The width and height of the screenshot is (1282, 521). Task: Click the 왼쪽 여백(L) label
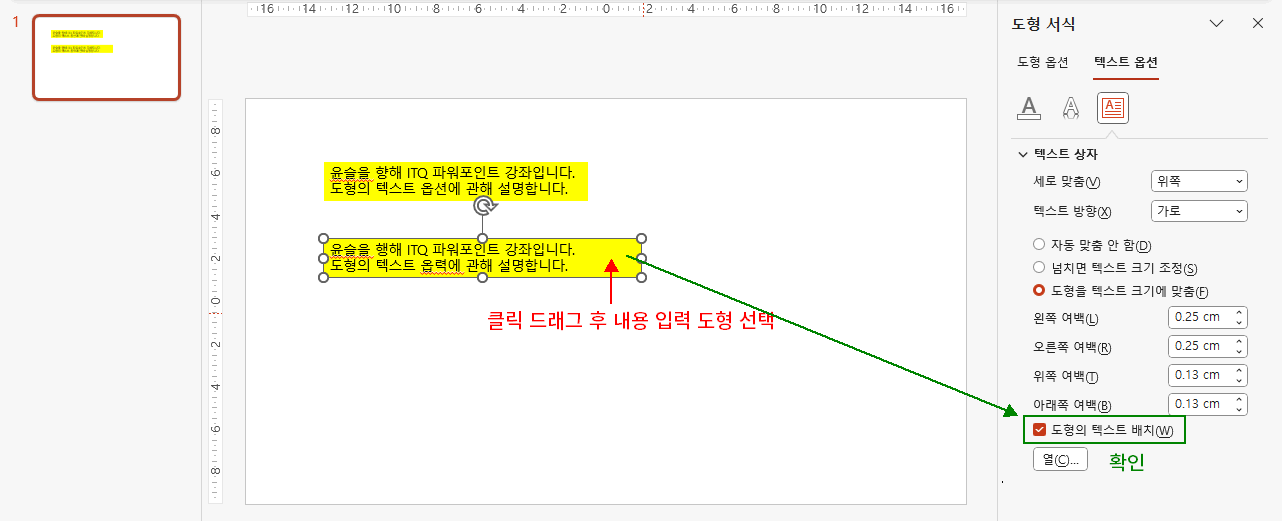click(x=1066, y=319)
